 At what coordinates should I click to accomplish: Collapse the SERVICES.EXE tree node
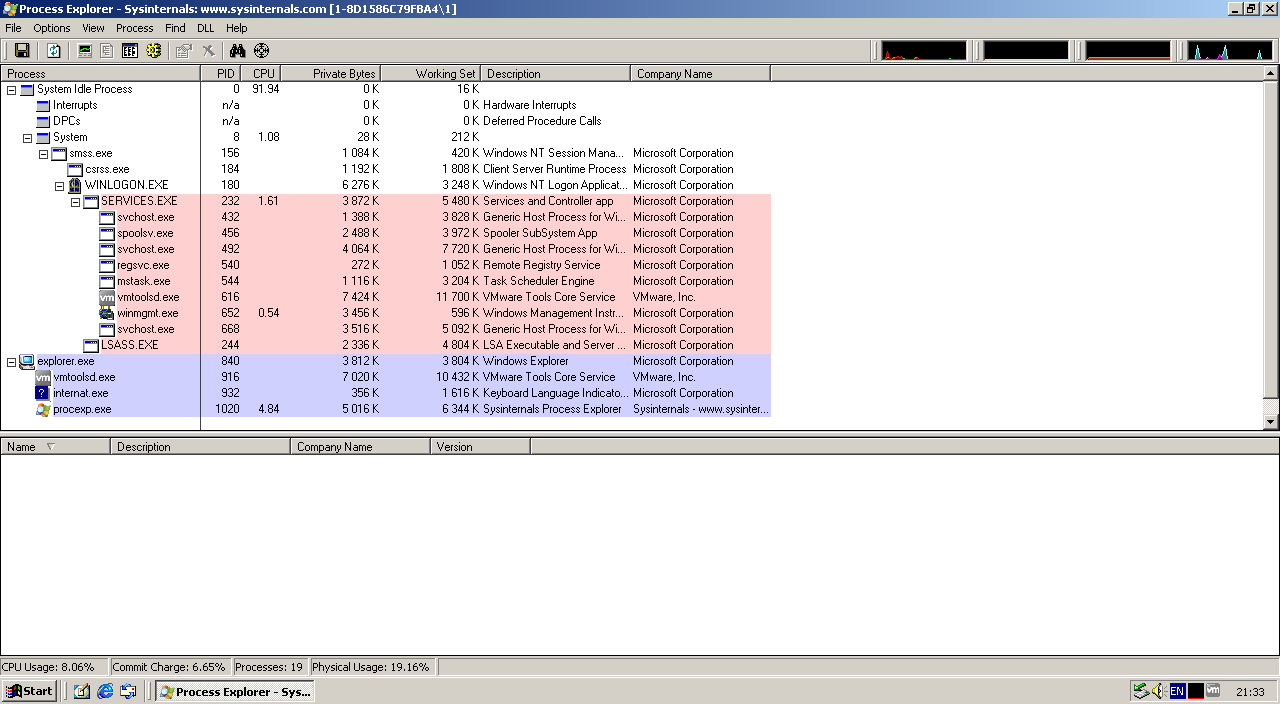coord(76,201)
